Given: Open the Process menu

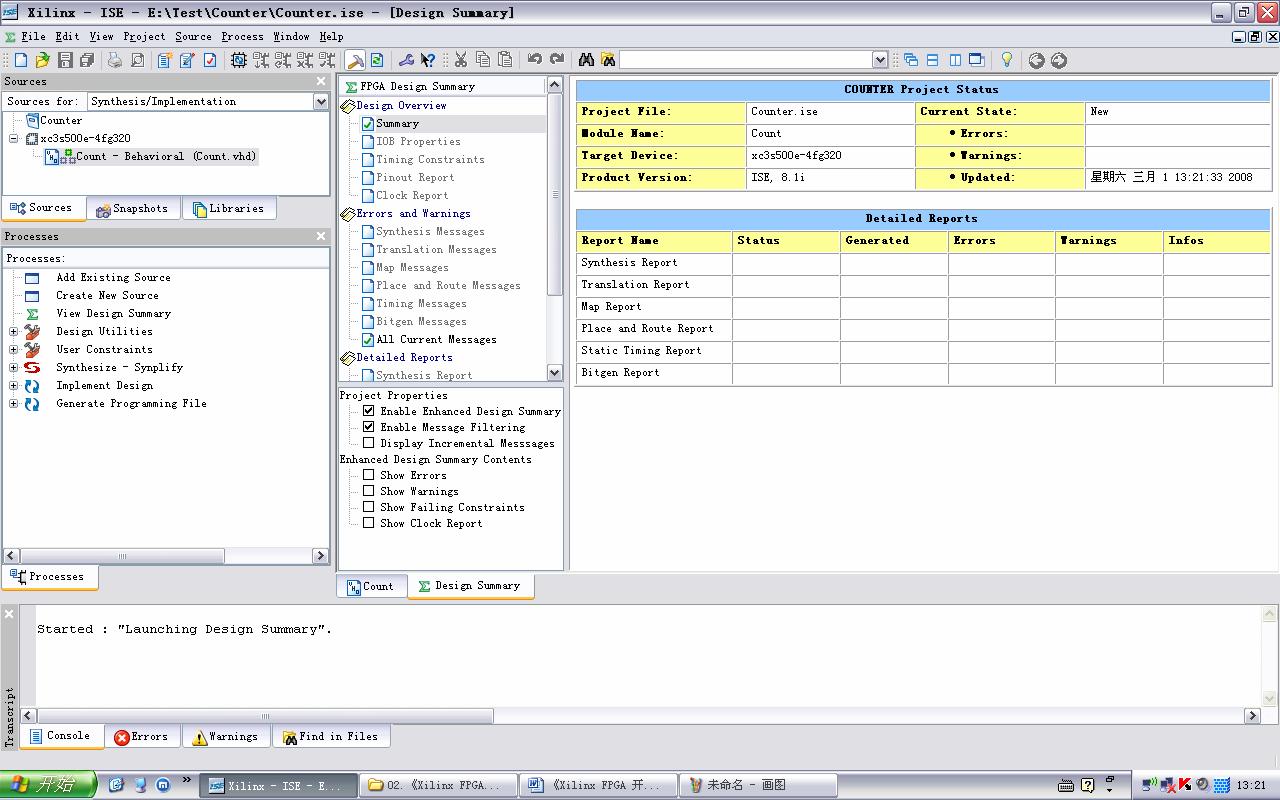Looking at the screenshot, I should (x=242, y=36).
